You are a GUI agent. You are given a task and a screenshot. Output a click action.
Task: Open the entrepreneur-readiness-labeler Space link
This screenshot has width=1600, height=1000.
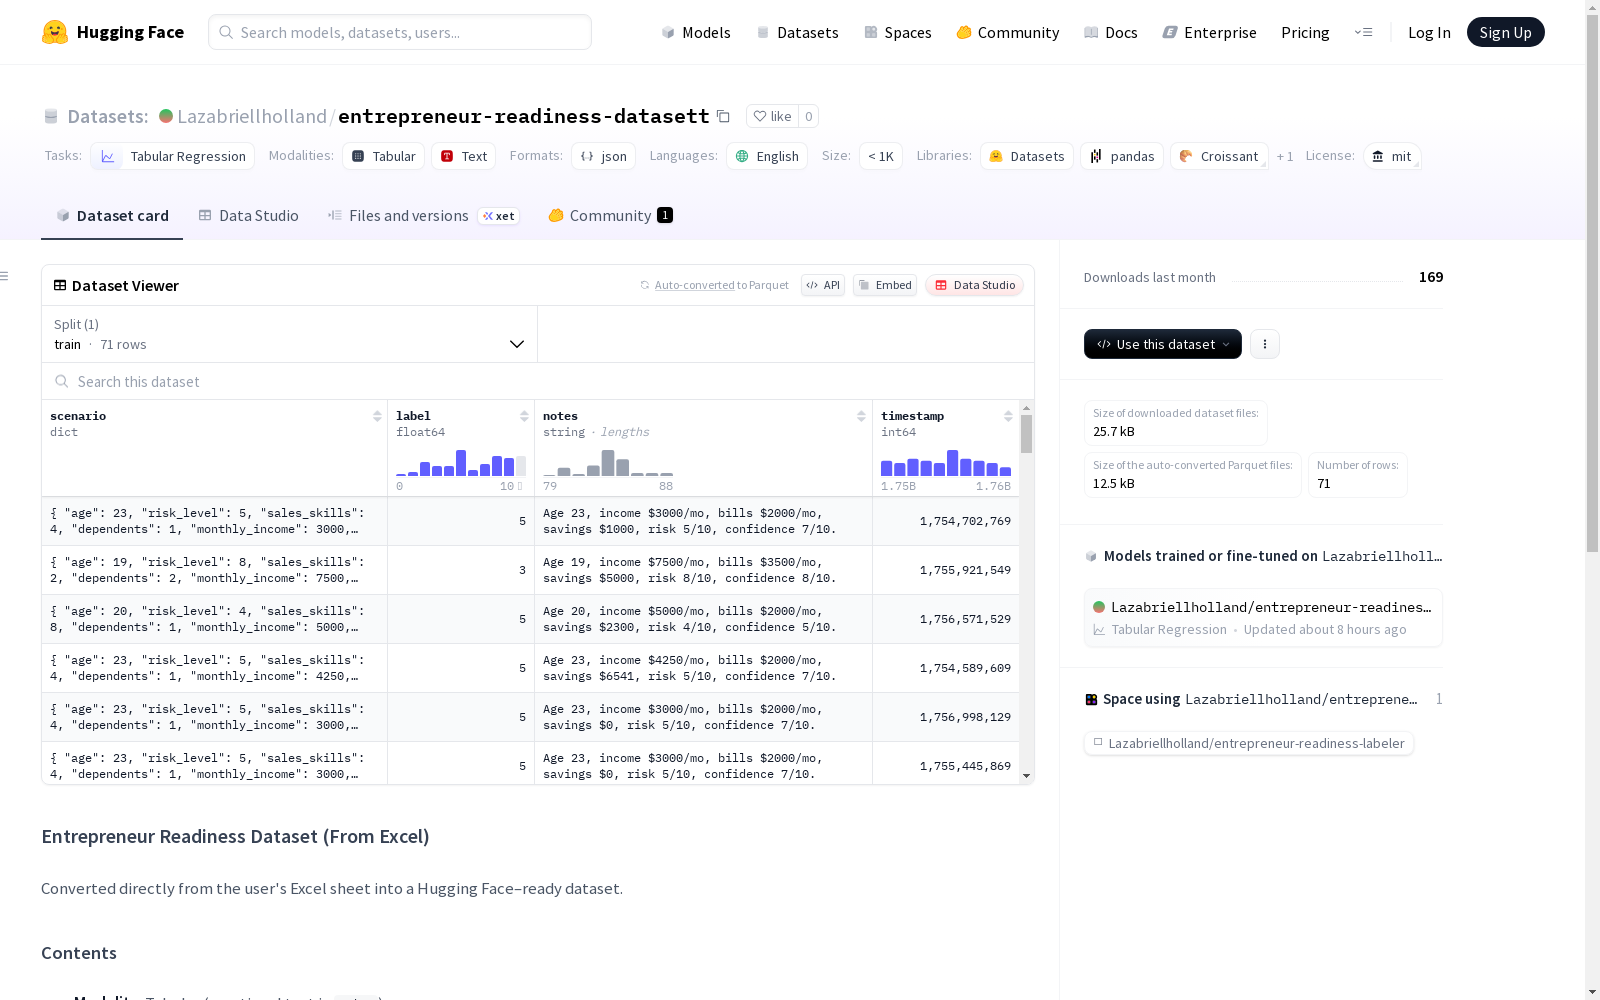1249,743
